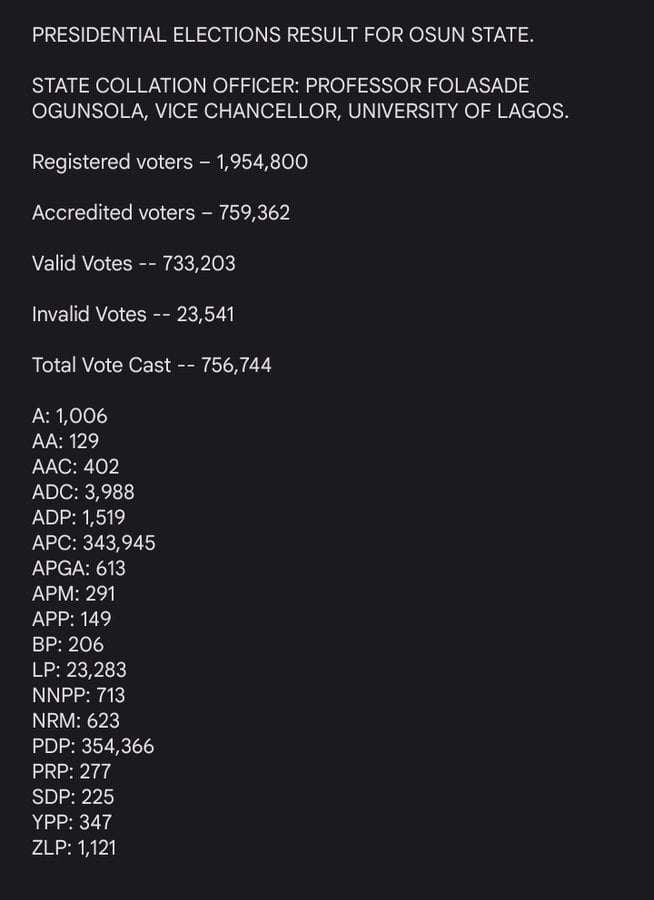
Task: Click the BP: 206 result entry
Action: (68, 645)
